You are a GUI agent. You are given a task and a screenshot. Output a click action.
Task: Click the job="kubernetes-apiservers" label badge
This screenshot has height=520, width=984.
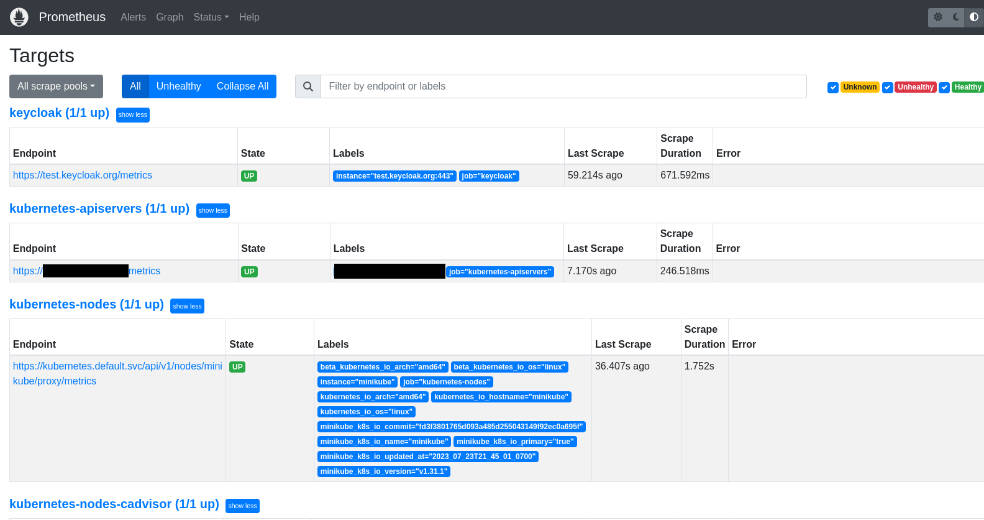click(500, 272)
